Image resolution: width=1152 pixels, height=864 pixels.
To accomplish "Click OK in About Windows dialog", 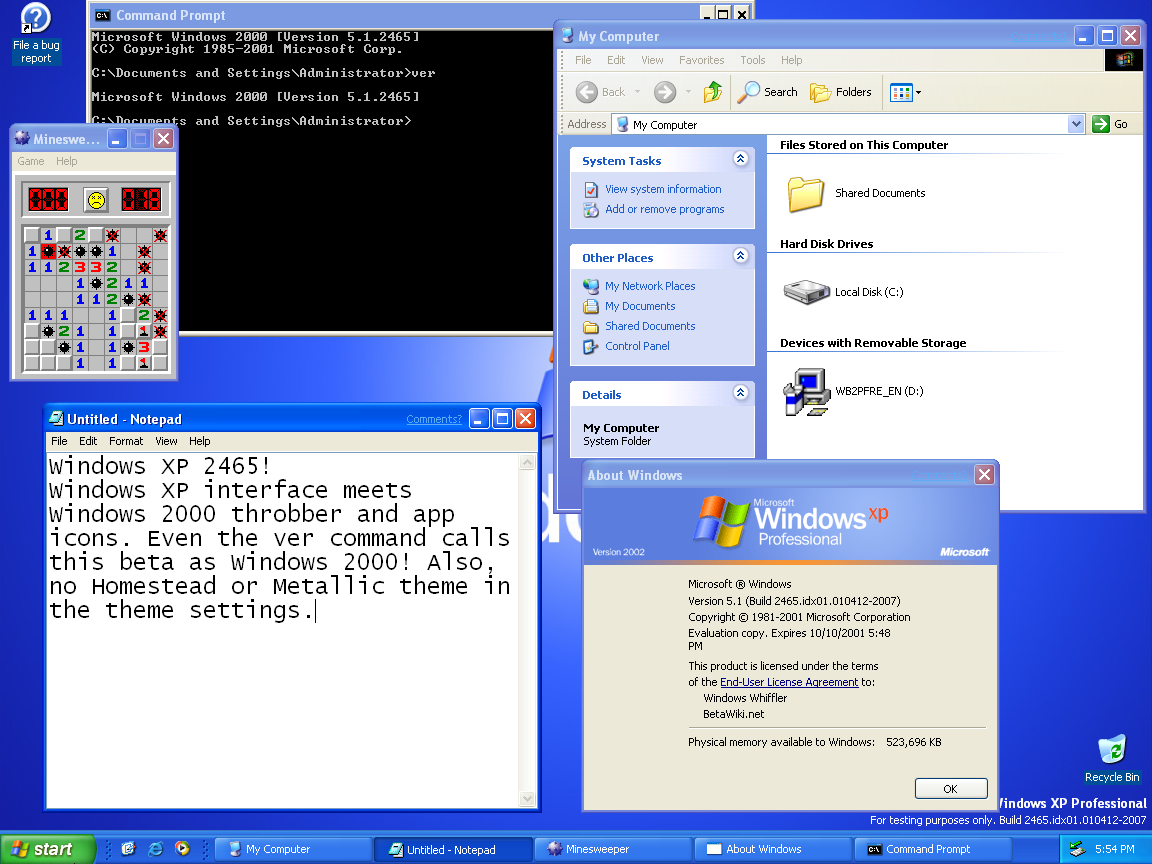I will tap(951, 788).
